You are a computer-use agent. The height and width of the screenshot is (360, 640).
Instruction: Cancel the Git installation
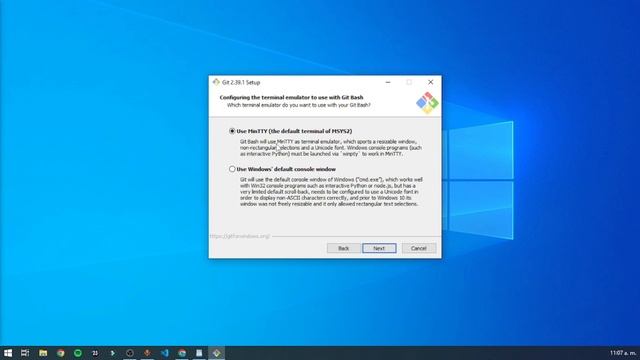(418, 248)
